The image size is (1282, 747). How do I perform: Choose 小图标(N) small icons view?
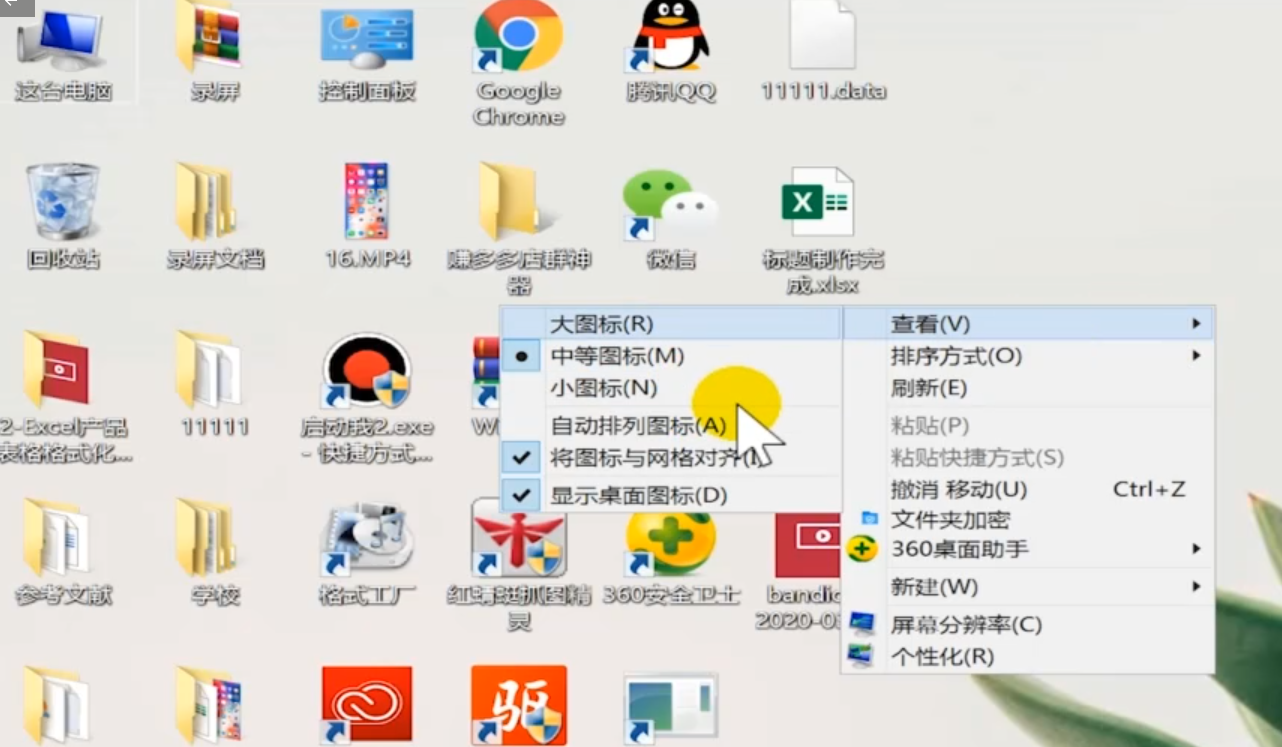coord(671,388)
